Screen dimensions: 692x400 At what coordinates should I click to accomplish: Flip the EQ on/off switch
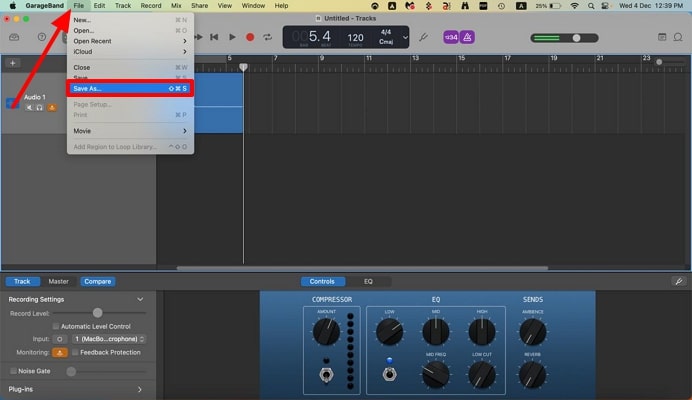[x=389, y=374]
